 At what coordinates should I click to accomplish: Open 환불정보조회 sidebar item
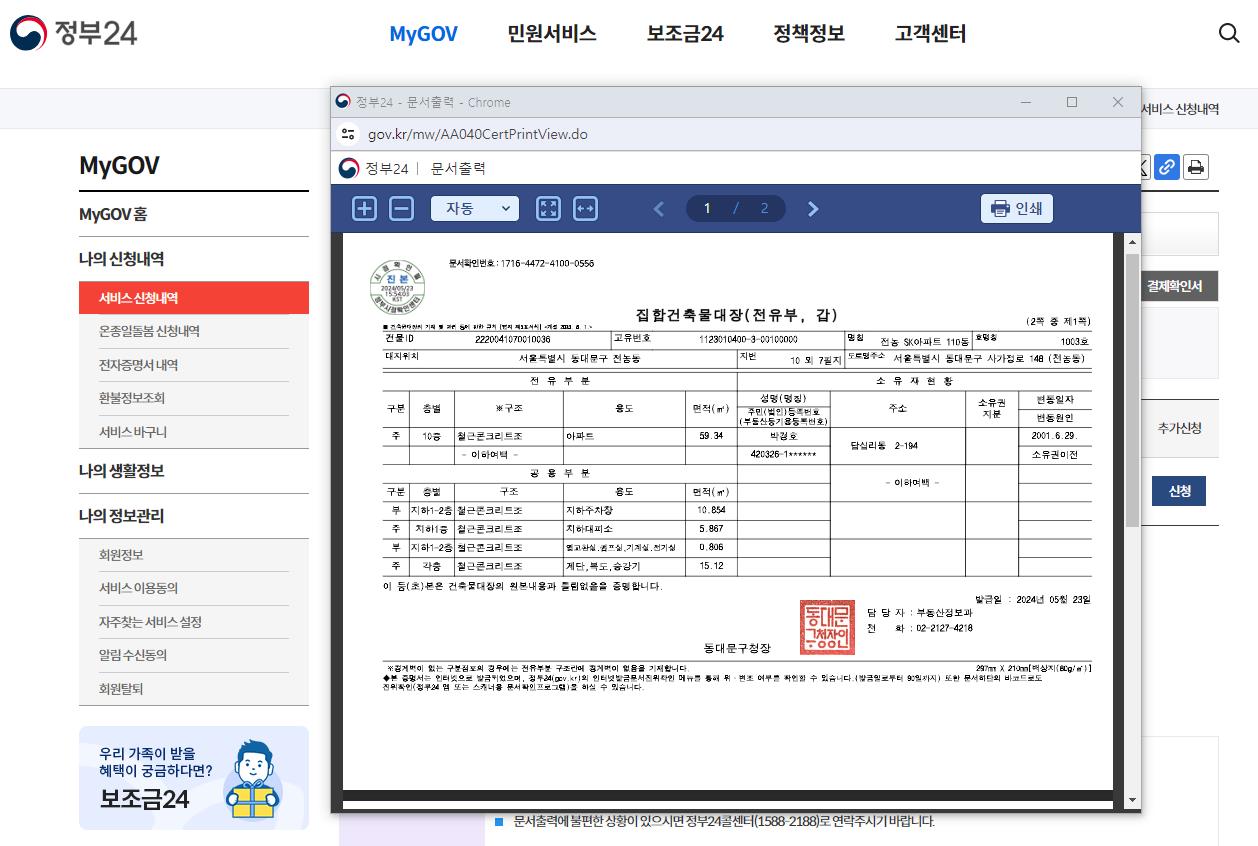[132, 398]
